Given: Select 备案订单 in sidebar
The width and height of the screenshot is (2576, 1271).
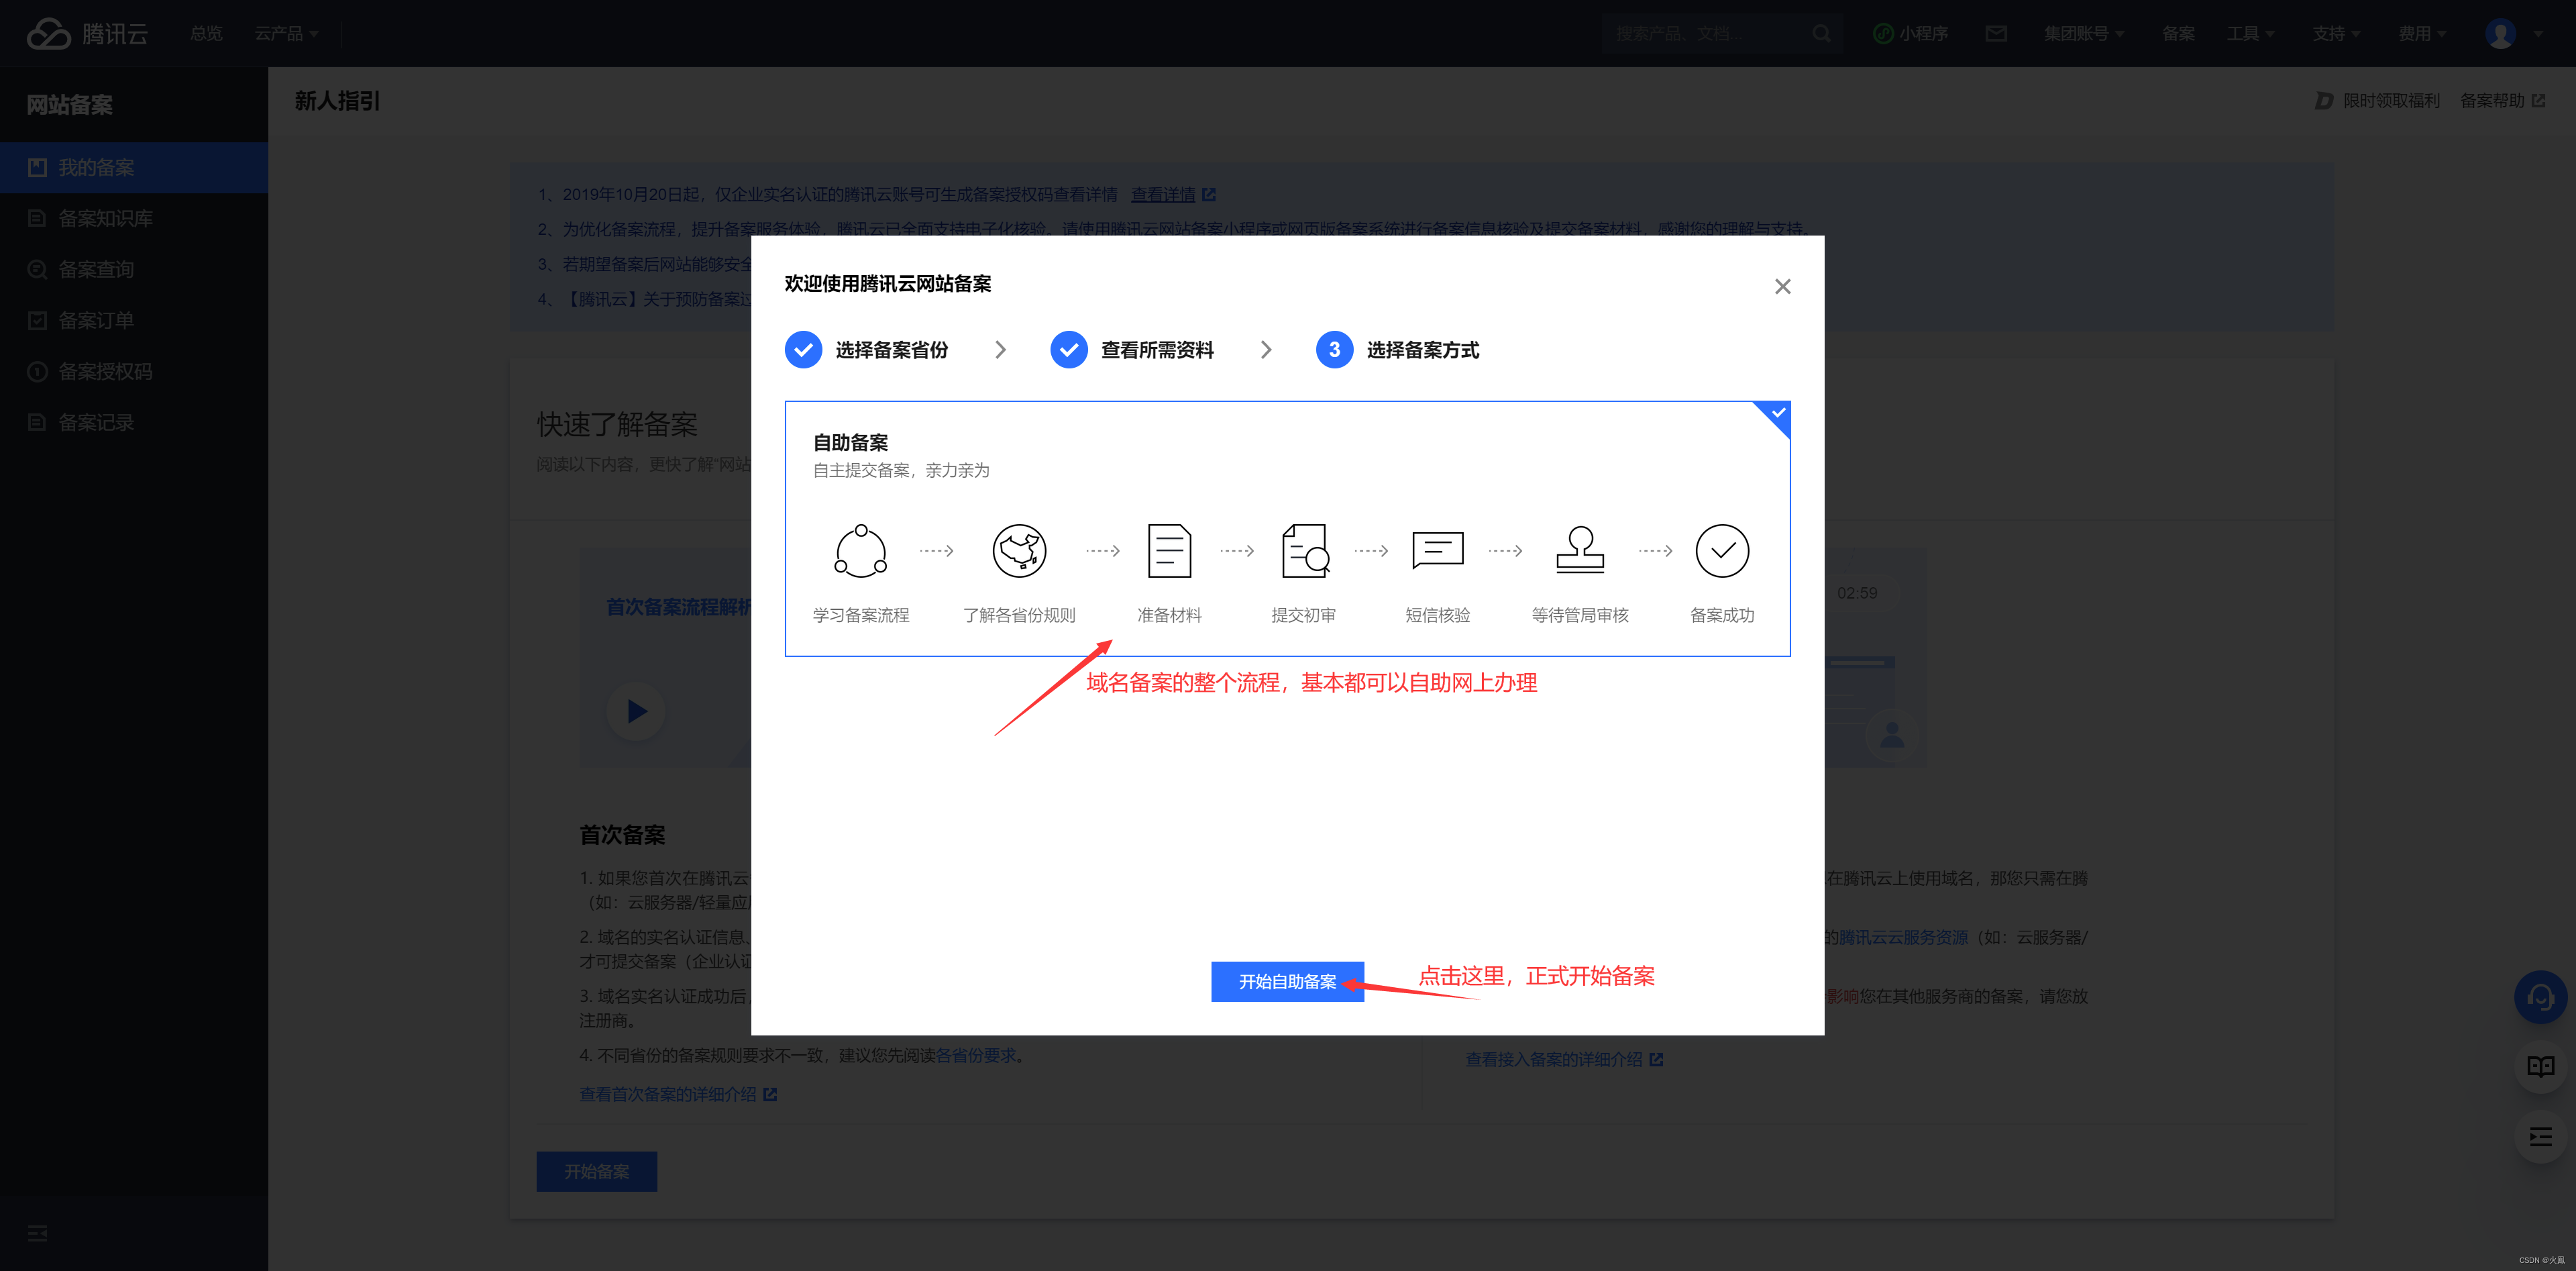Looking at the screenshot, I should pos(134,320).
